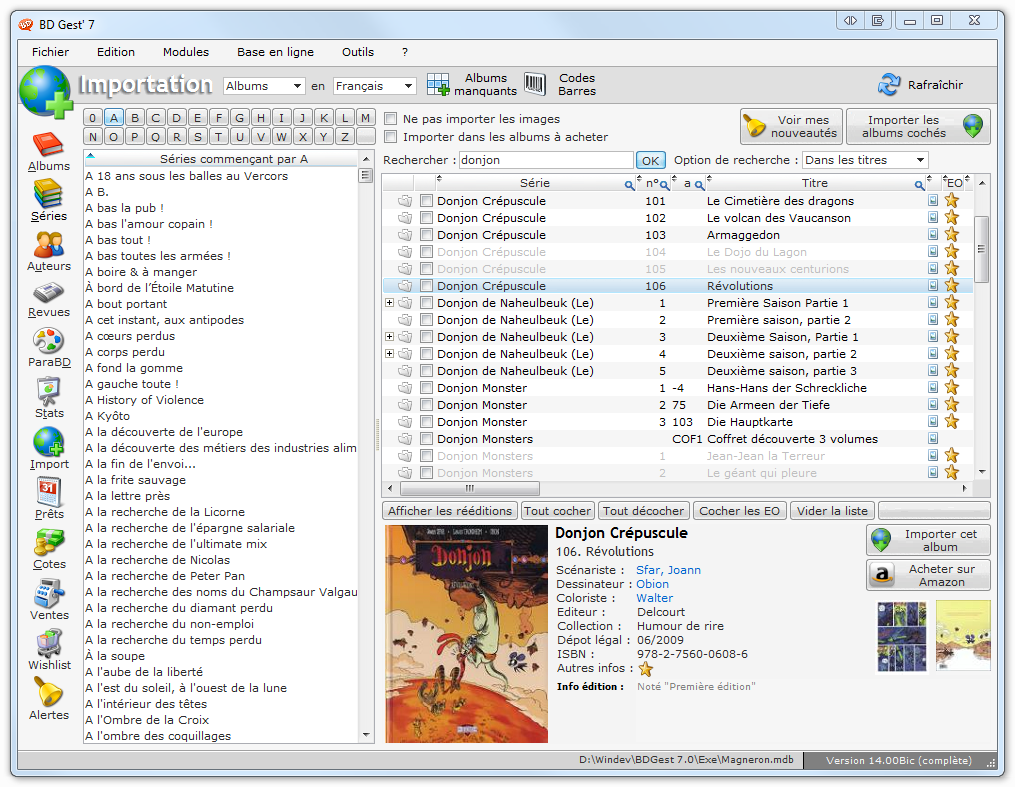This screenshot has height=787, width=1015.
Task: Click the Voir mes nouveautés button
Action: 792,126
